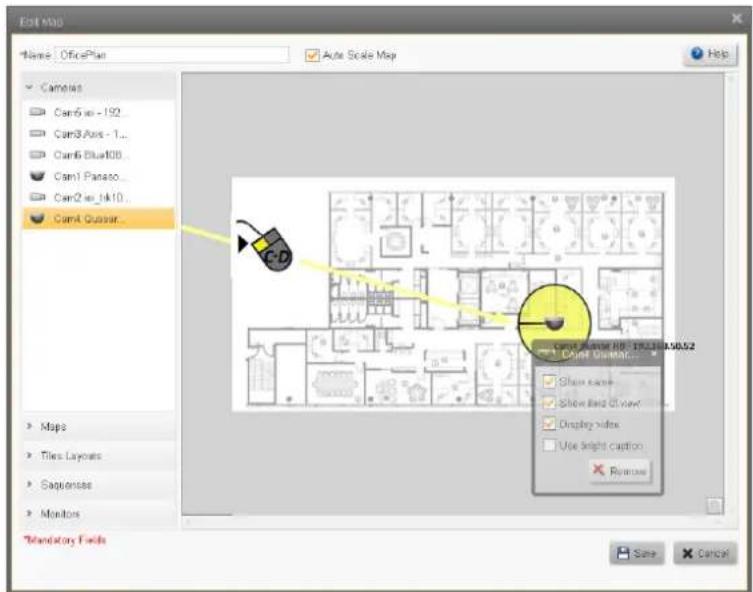Click the blue Help question mark icon
Image resolution: width=753 pixels, height=592 pixels.
697,53
